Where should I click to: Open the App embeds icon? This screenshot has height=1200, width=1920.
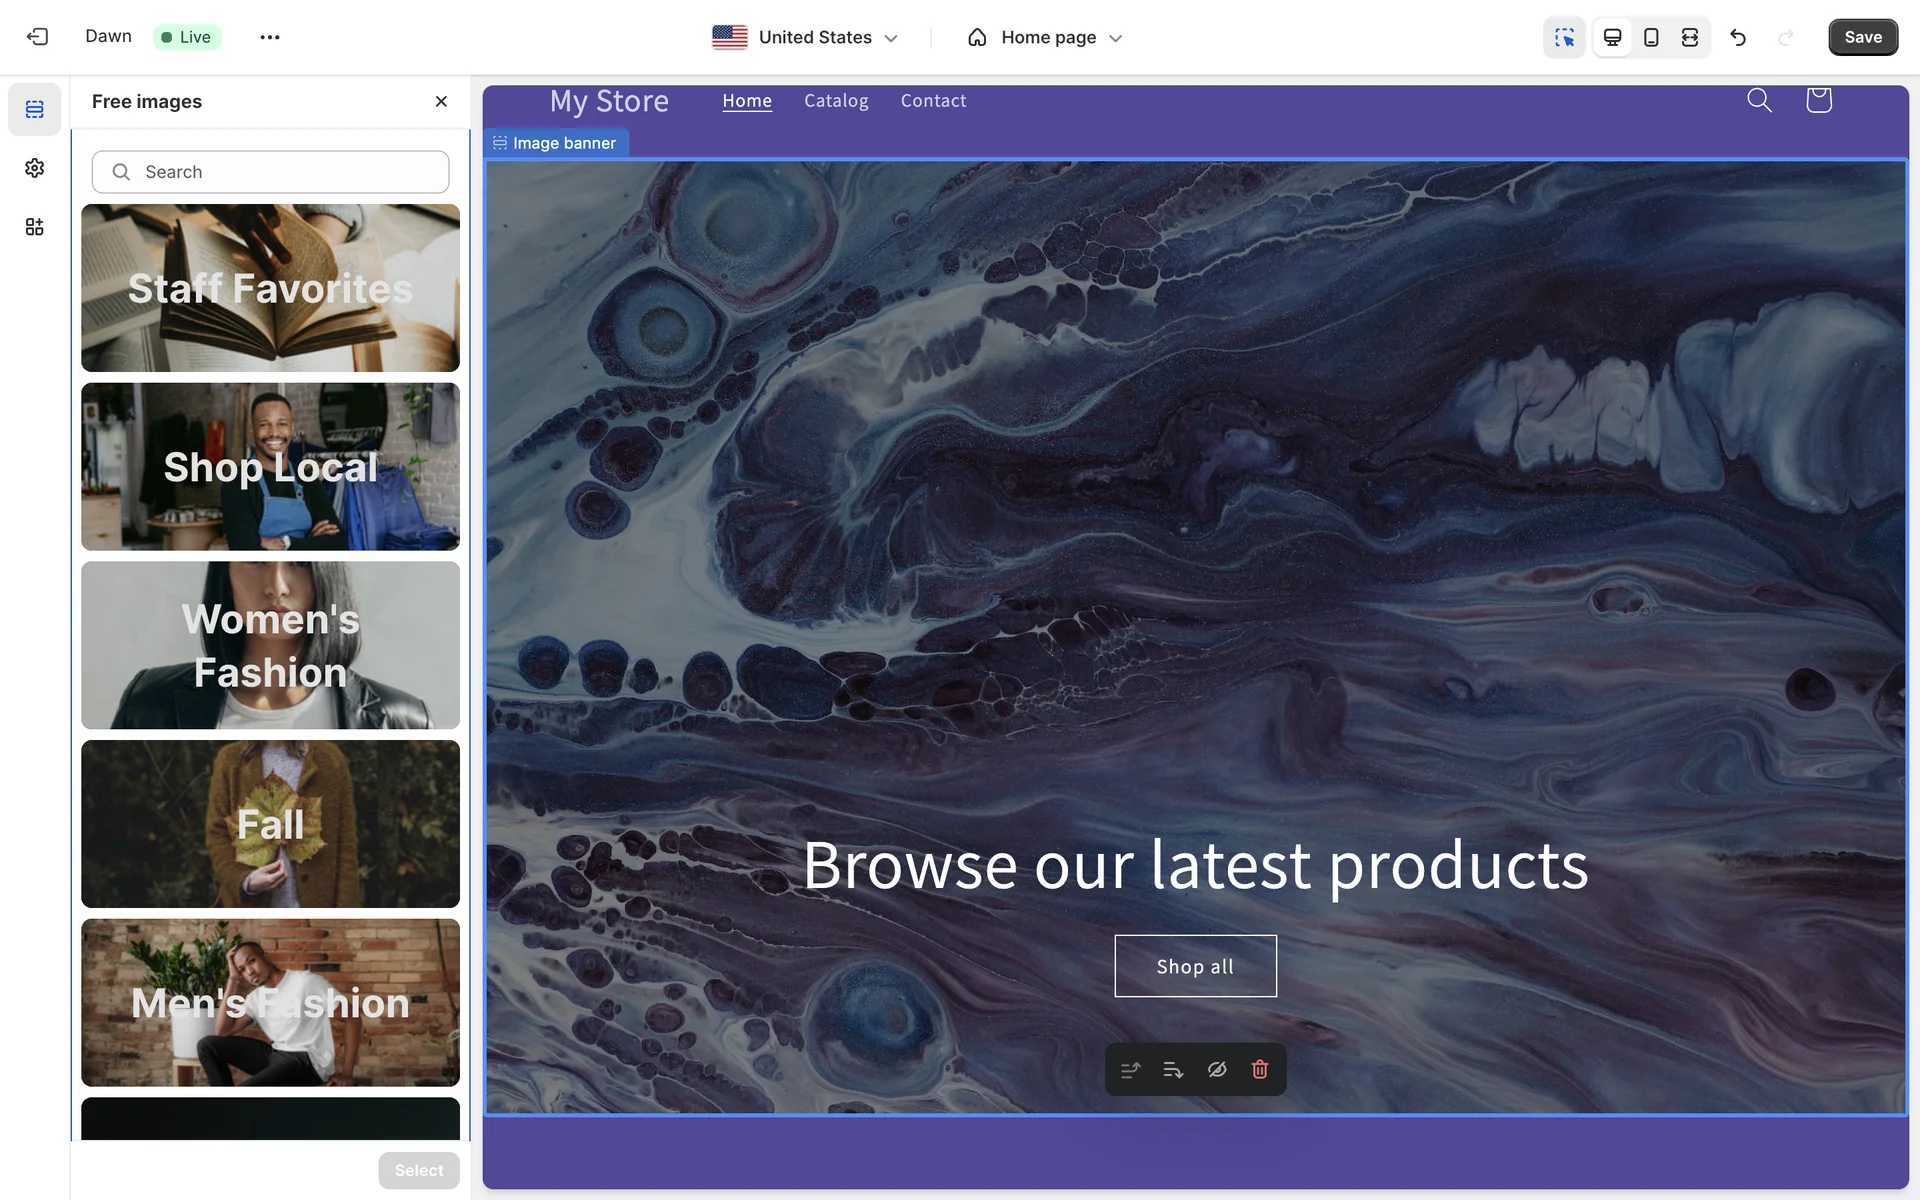[x=35, y=227]
